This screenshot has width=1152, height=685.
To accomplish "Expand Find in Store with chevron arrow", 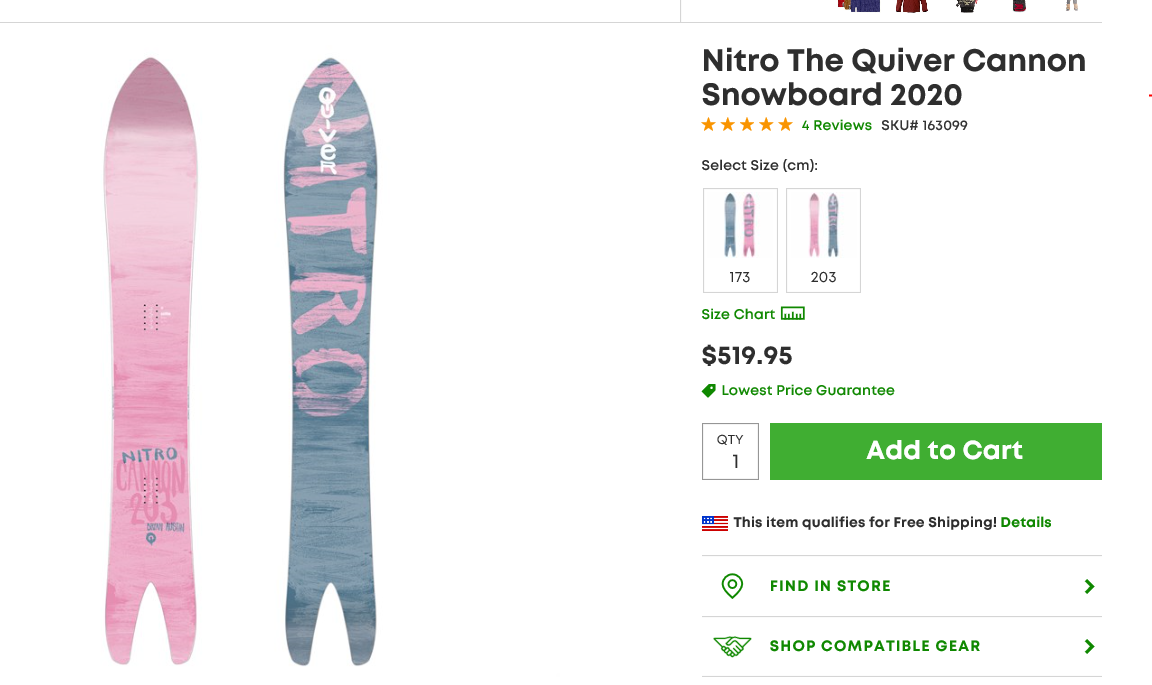I will tap(1089, 587).
